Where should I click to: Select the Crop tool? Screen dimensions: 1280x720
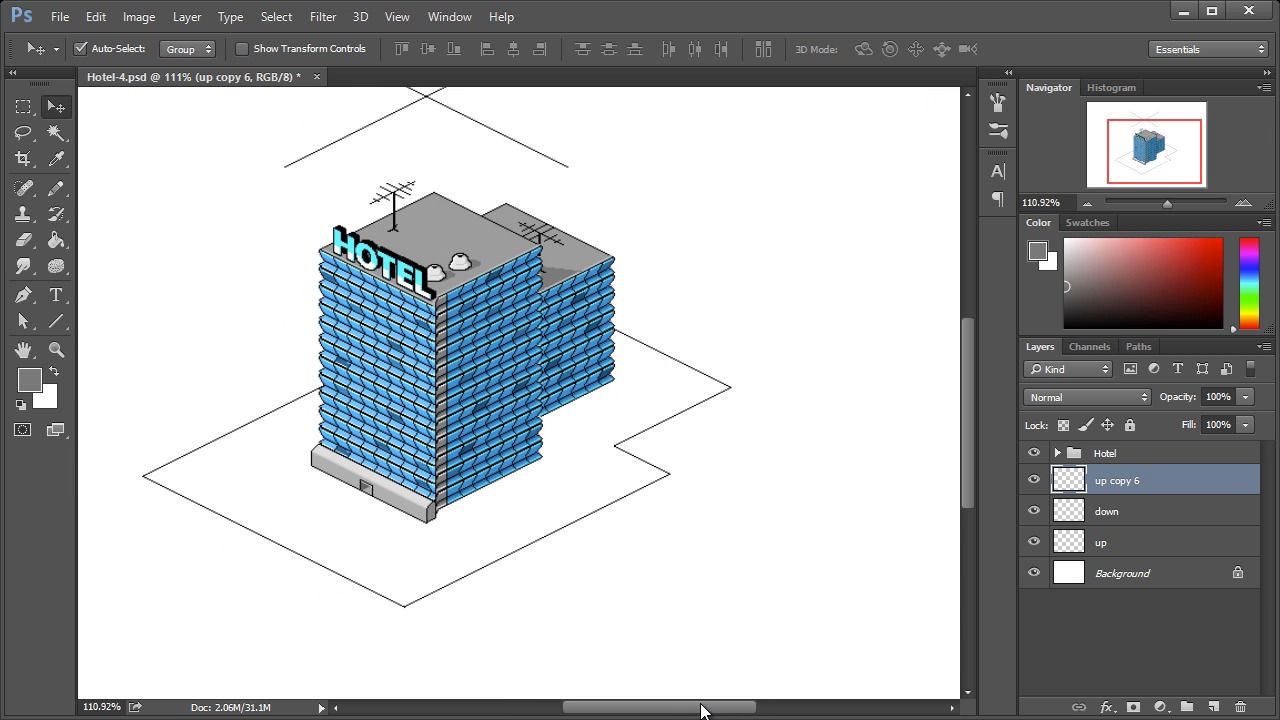[23, 159]
